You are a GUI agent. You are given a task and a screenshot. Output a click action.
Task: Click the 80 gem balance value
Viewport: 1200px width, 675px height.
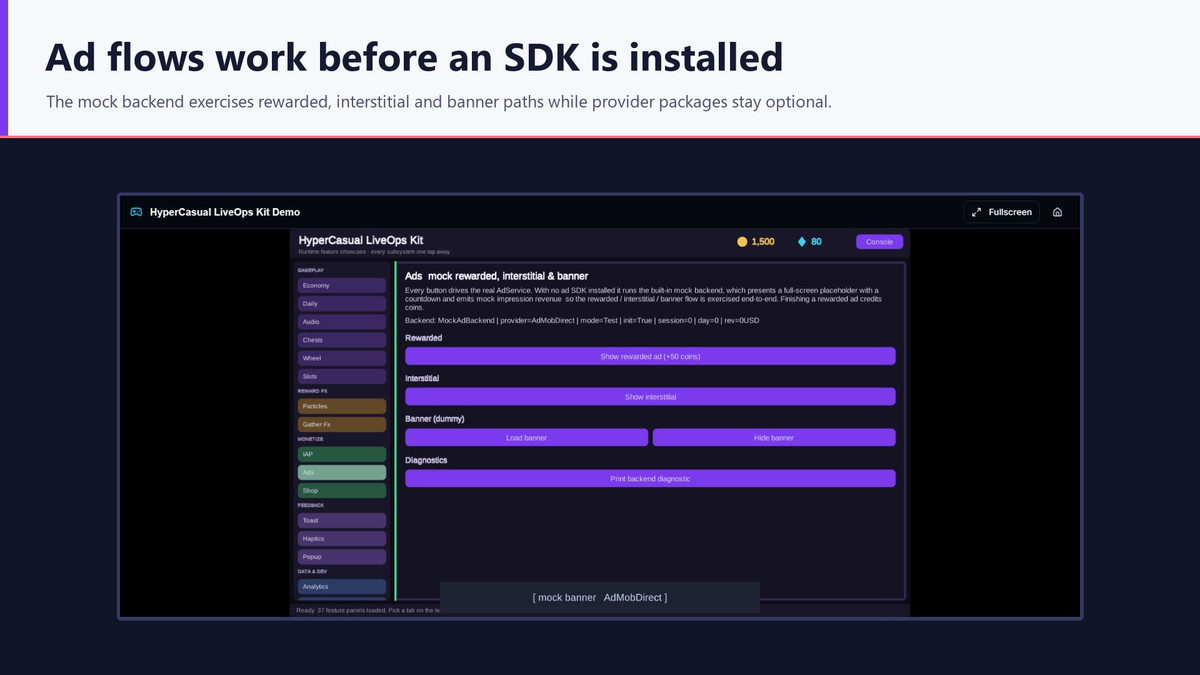[x=816, y=242]
